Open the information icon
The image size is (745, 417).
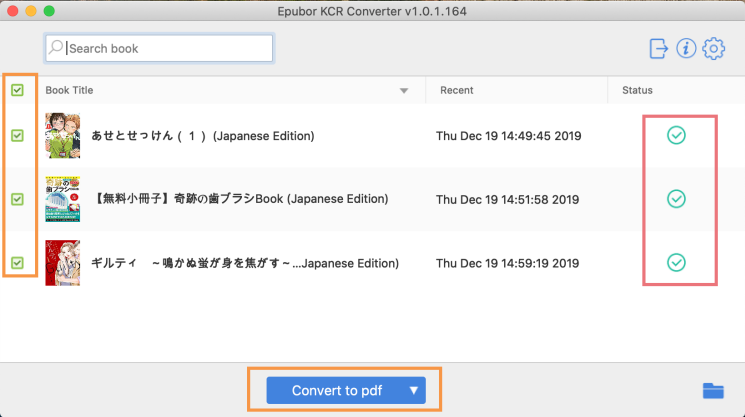686,48
